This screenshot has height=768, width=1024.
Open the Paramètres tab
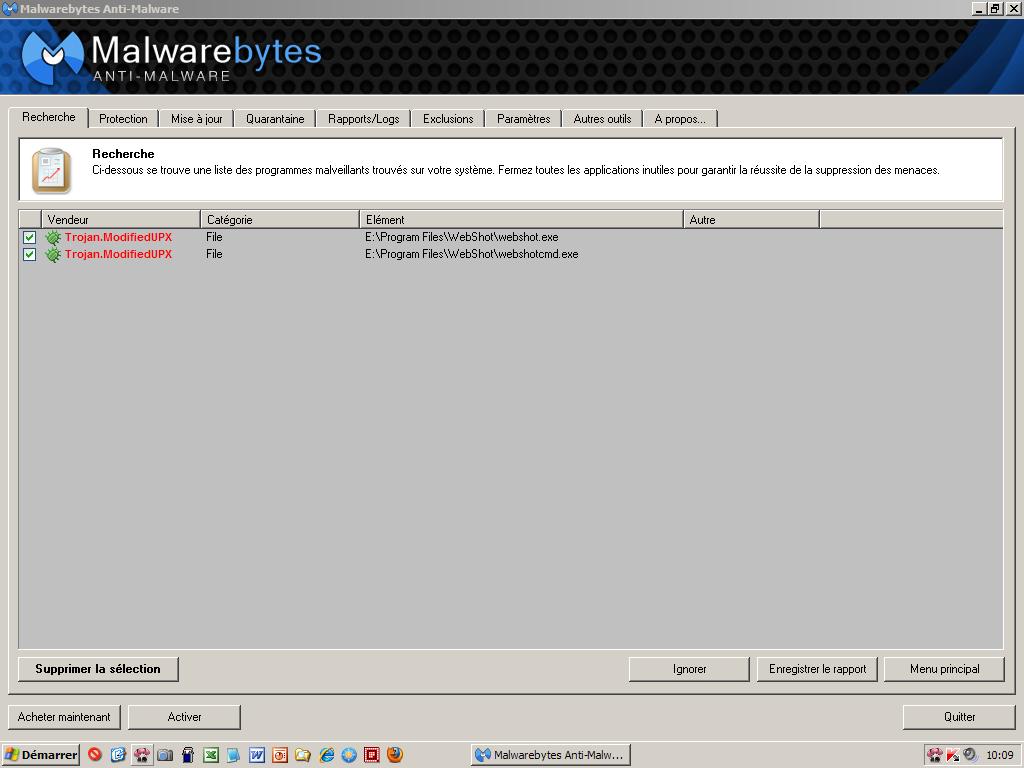[524, 119]
